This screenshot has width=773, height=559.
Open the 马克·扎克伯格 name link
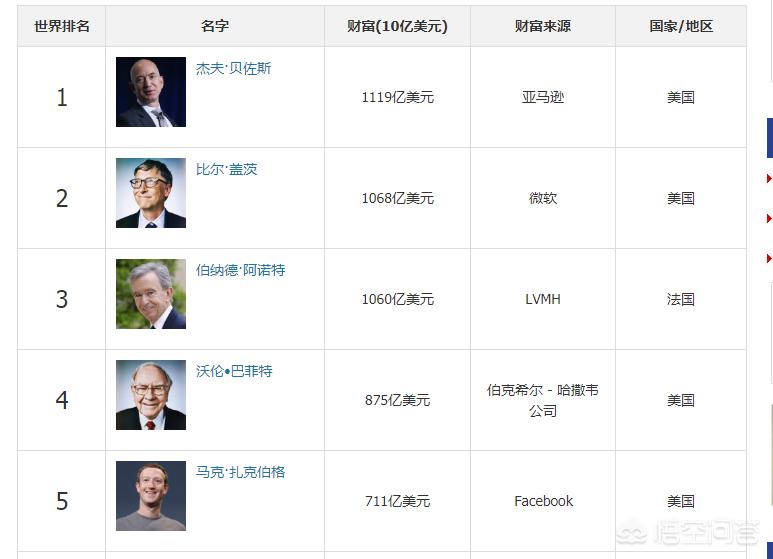coord(240,472)
